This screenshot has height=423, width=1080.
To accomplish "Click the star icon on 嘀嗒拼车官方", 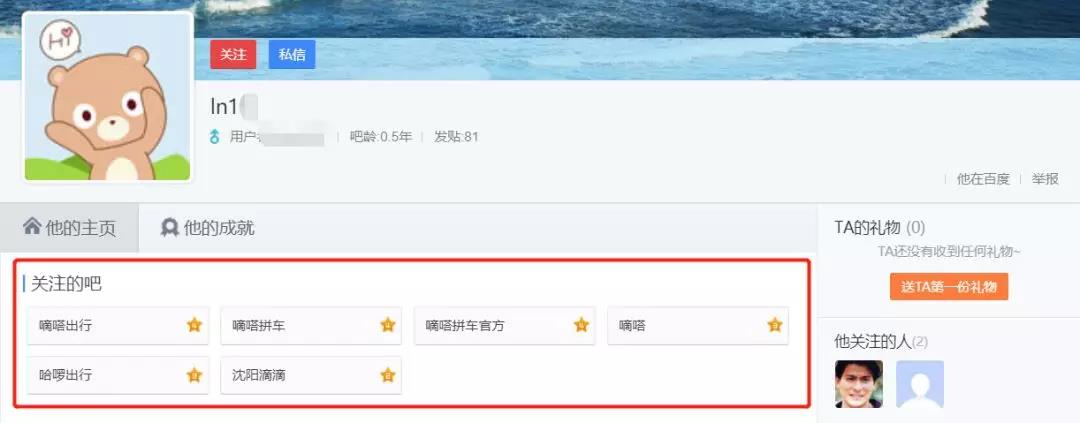I will coord(581,325).
